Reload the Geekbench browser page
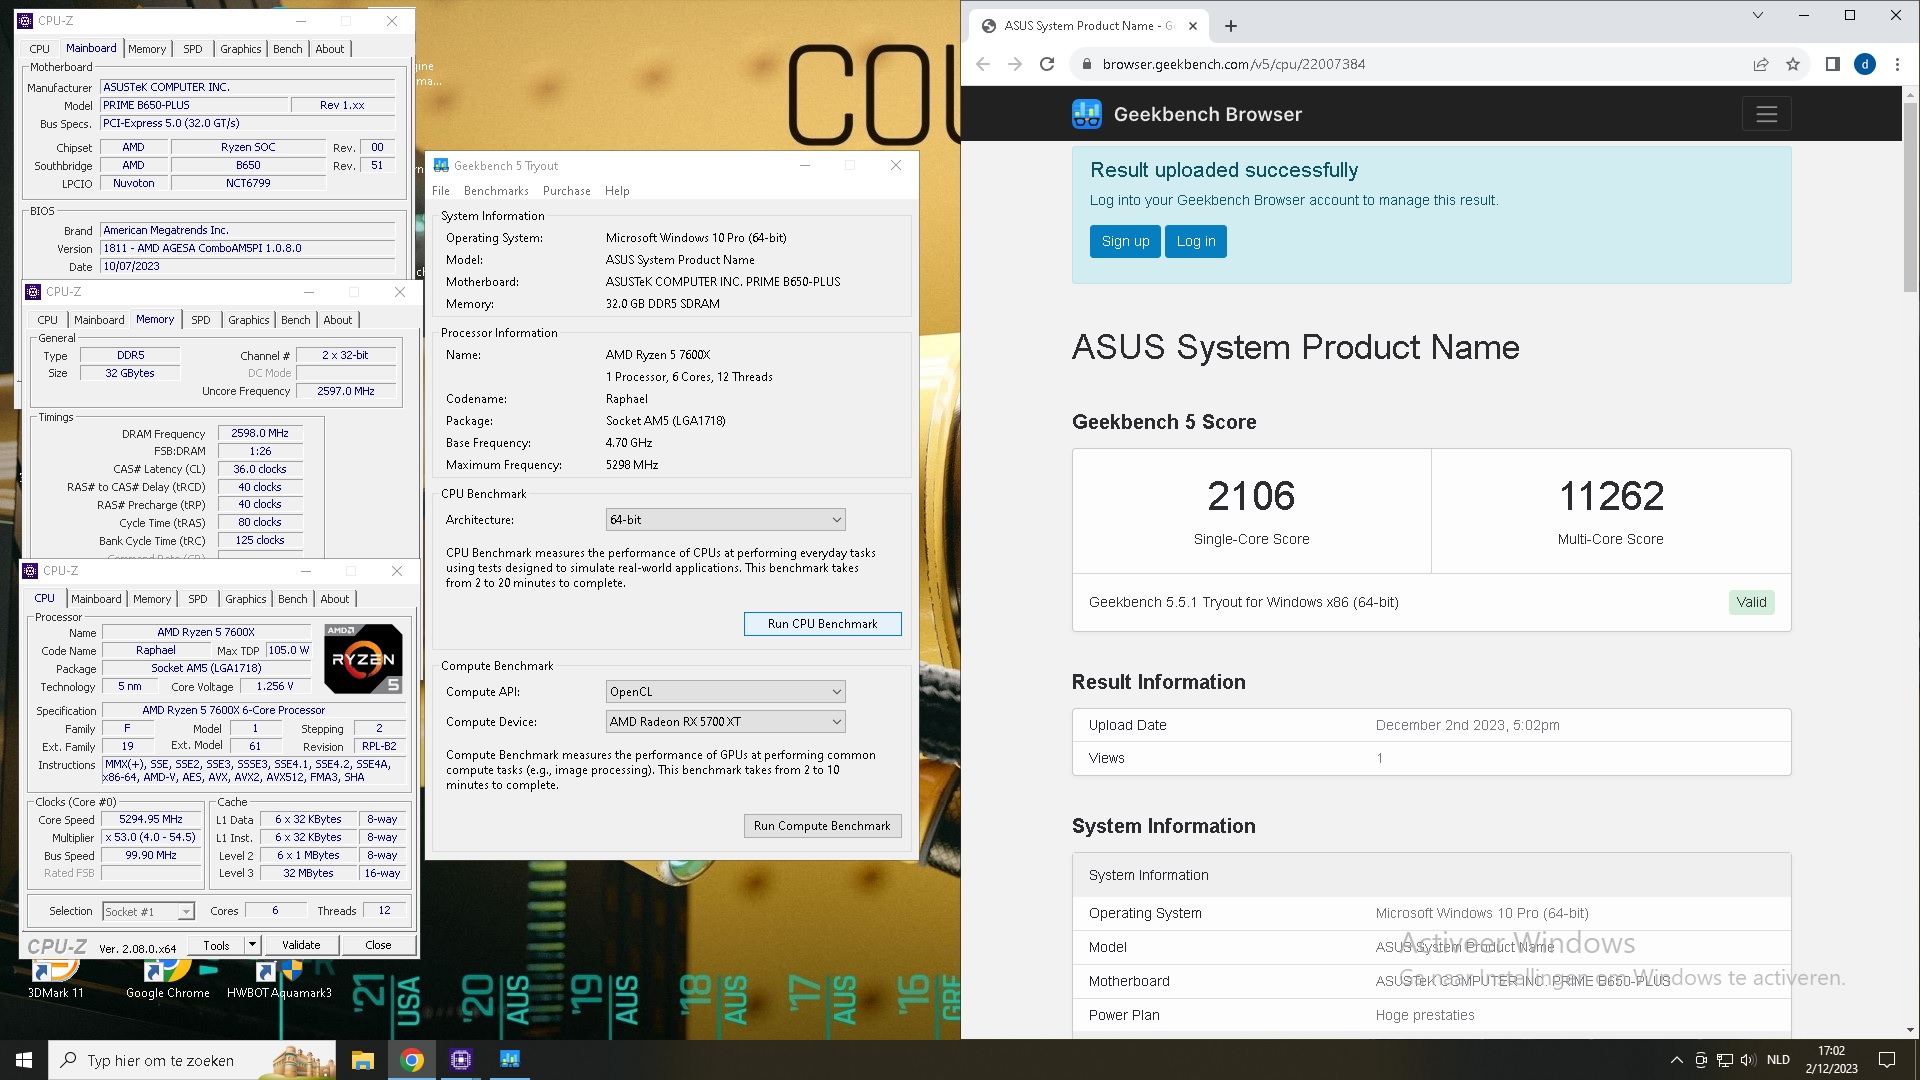 pyautogui.click(x=1047, y=64)
